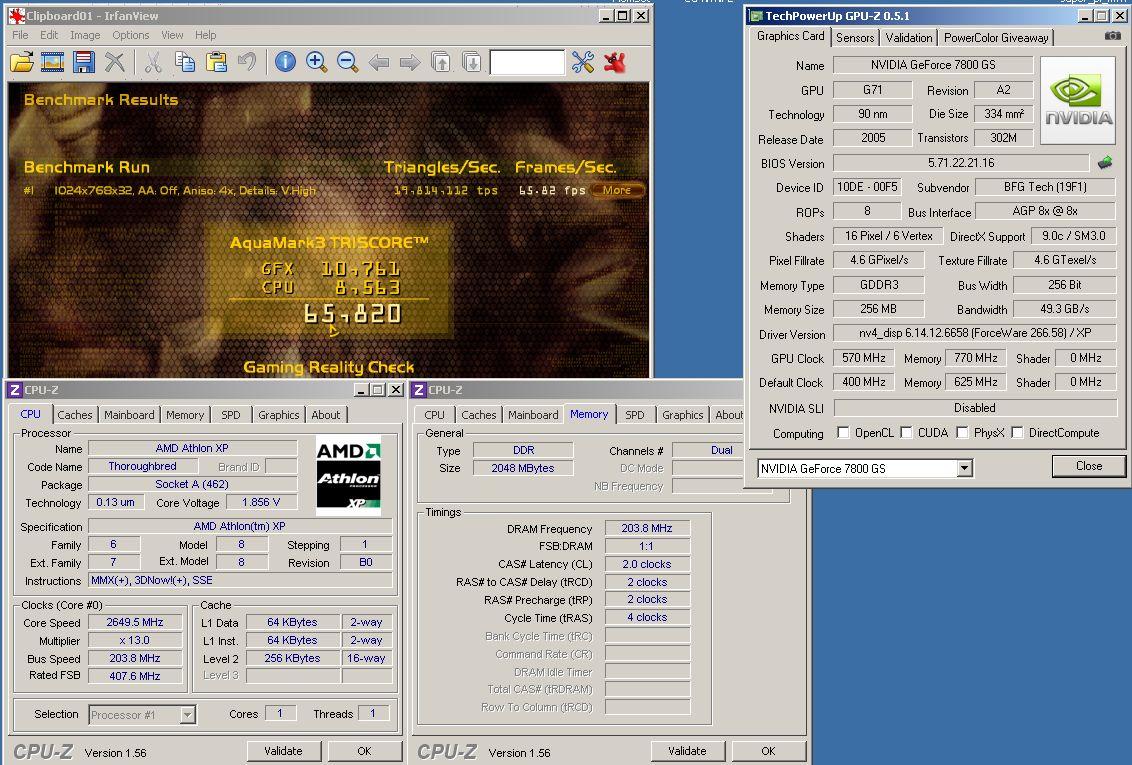
Task: Switch to Memory tab in left CPU-Z
Action: click(185, 415)
